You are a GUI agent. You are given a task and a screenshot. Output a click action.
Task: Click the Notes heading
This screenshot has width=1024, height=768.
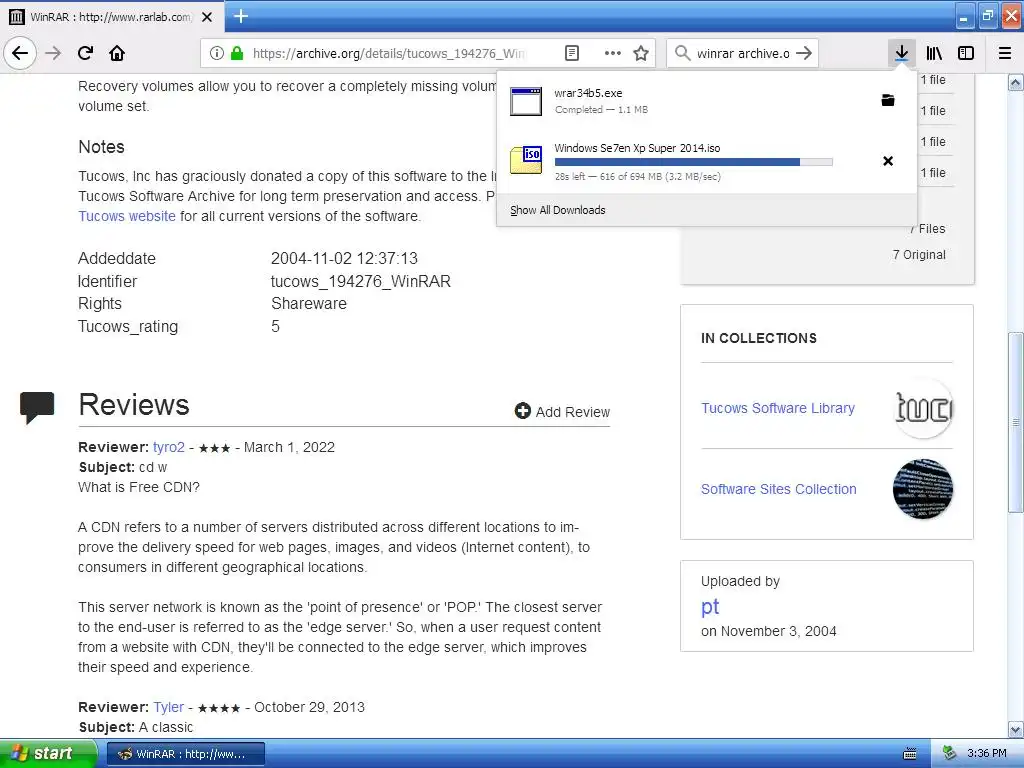point(101,147)
